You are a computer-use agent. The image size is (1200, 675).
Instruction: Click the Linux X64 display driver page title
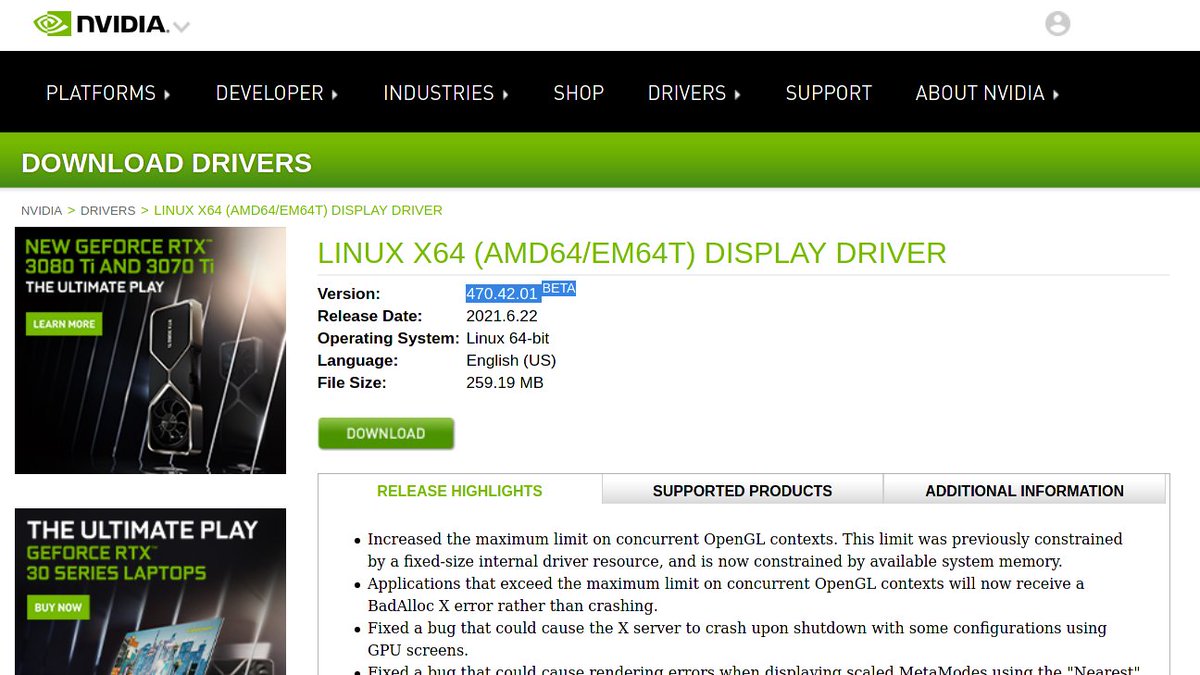[632, 253]
